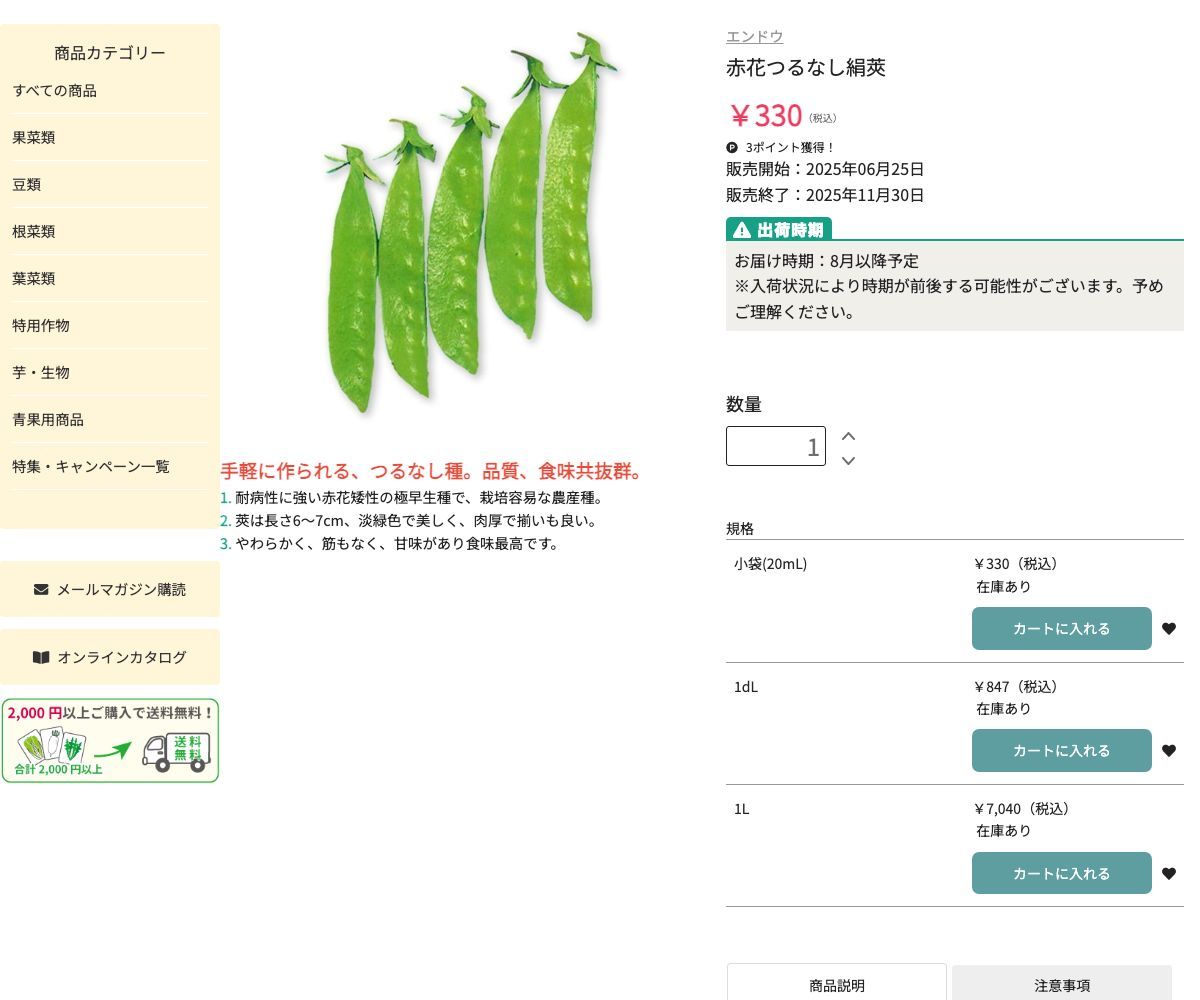Viewport: 1200px width, 1000px height.
Task: Select the 豆類 category in the sidebar
Action: pyautogui.click(x=26, y=184)
